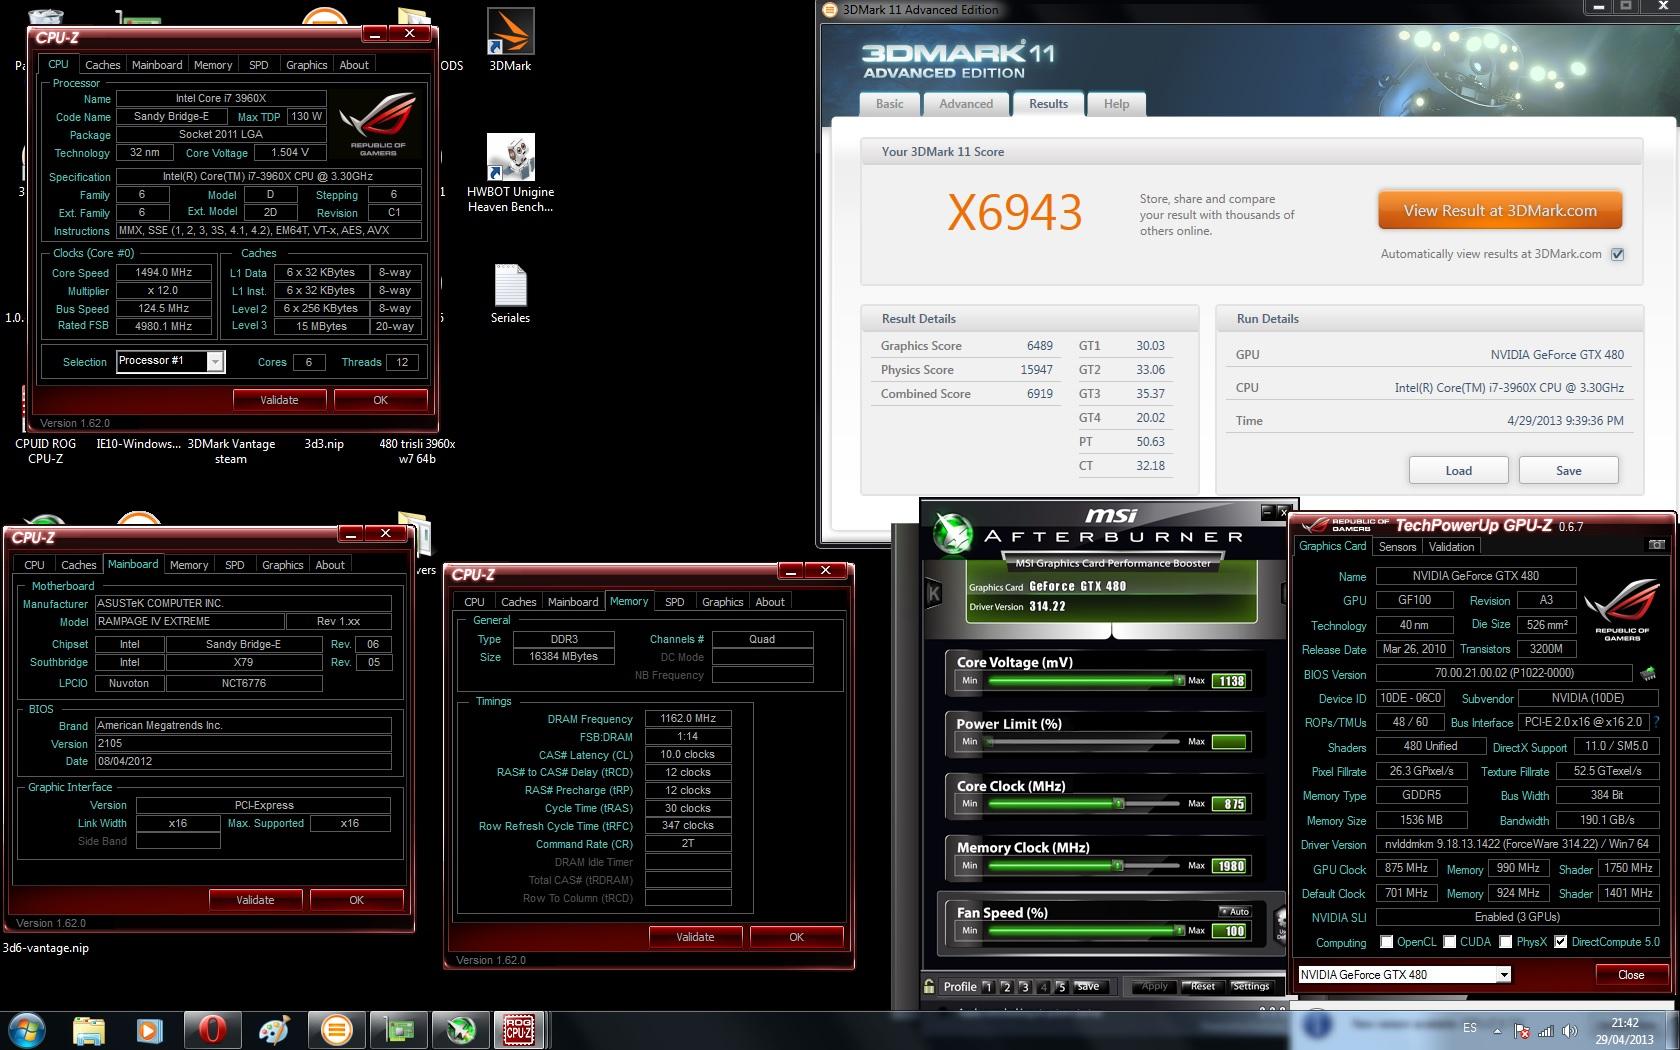Open the Seriales text file icon
Viewport: 1680px width, 1050px height.
click(510, 285)
